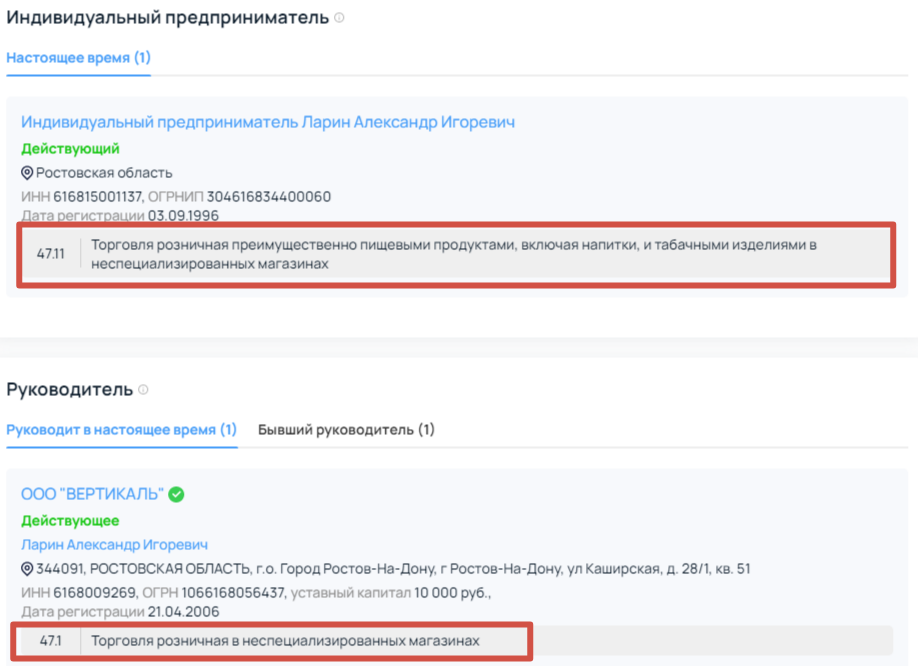Screen dimensions: 918x666
Task: Click info icon next to Руководитель heading
Action: (143, 389)
